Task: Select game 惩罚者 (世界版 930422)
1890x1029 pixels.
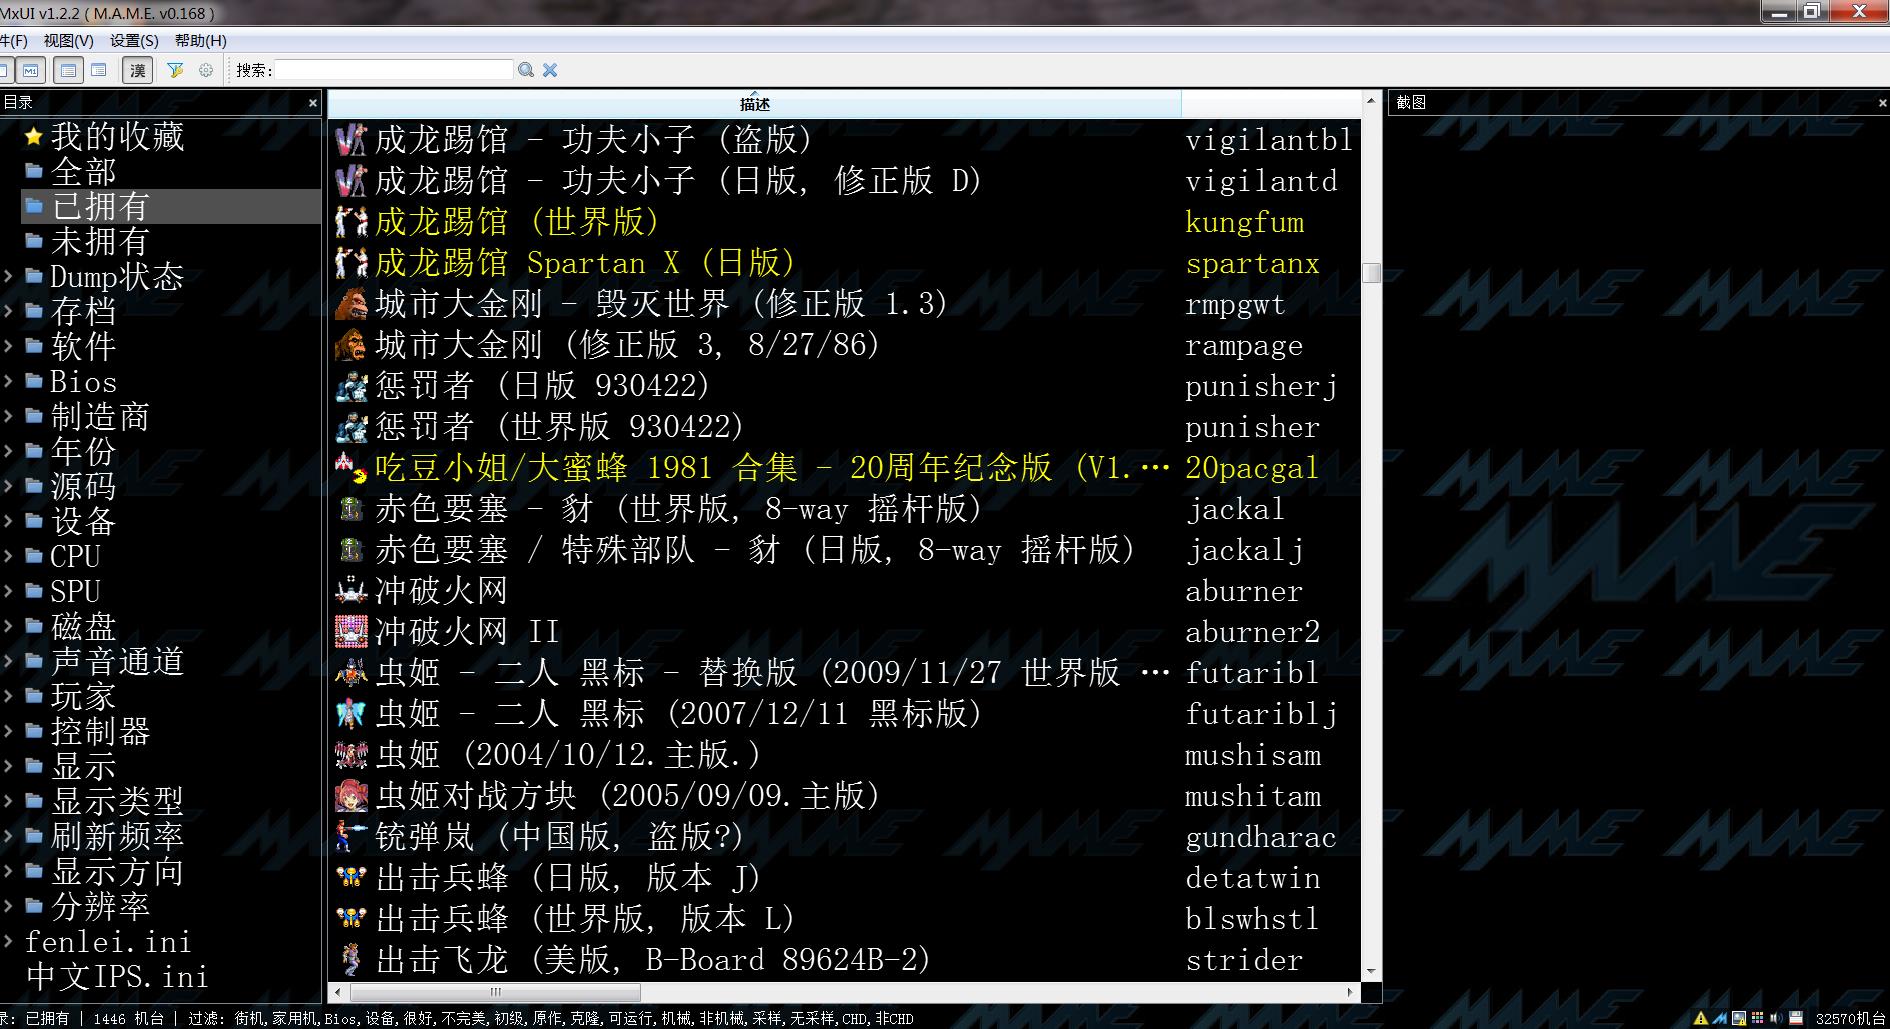Action: 560,427
